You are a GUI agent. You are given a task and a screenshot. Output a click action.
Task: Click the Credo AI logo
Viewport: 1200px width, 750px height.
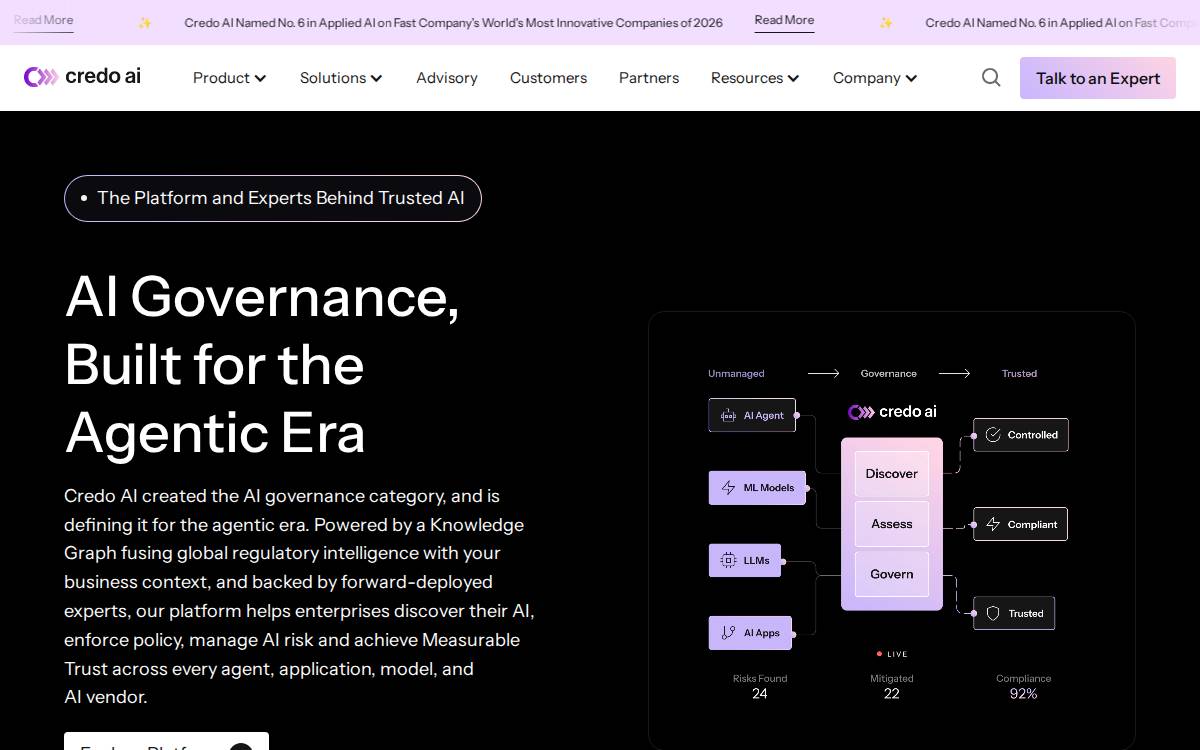click(x=82, y=77)
